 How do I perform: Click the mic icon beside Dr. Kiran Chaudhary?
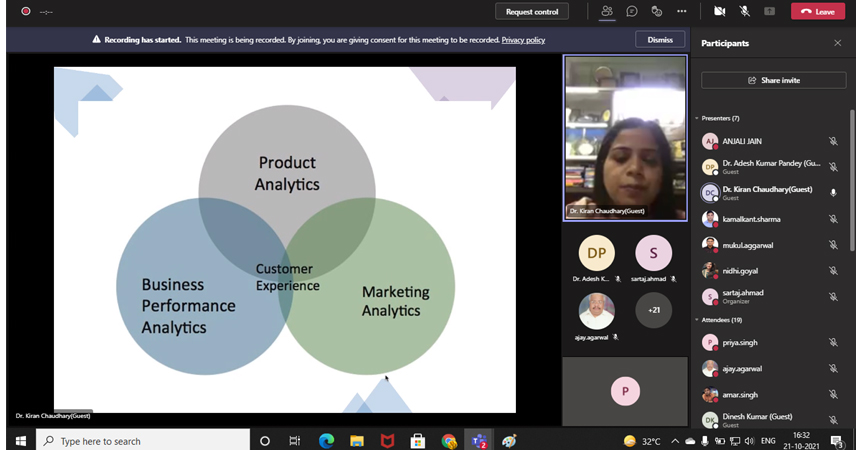833,192
